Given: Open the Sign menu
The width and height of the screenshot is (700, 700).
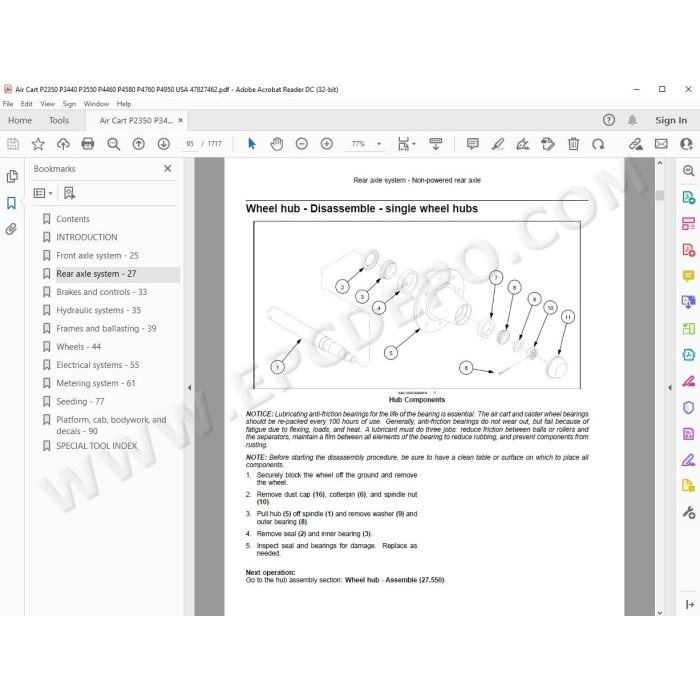Looking at the screenshot, I should pyautogui.click(x=69, y=104).
